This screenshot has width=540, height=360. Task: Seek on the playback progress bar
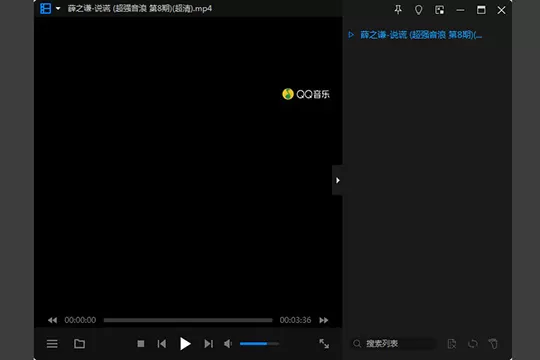(188, 320)
